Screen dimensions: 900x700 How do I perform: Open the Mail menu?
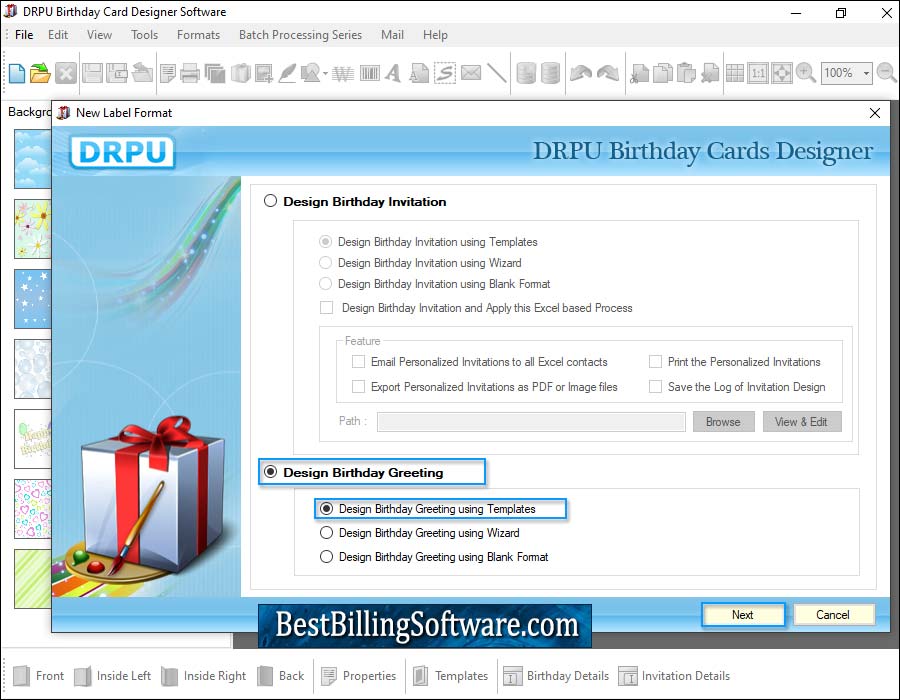point(392,35)
